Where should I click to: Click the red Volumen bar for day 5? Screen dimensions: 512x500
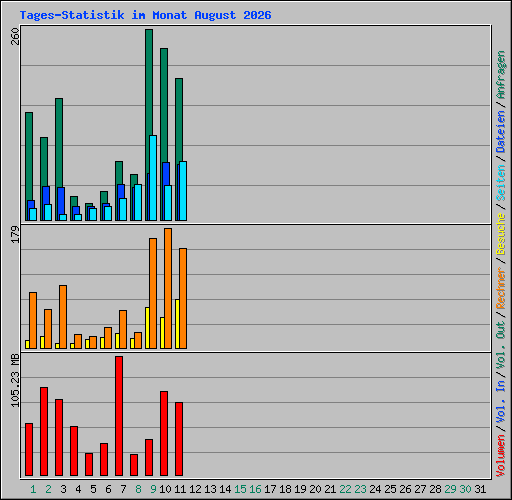tap(89, 464)
